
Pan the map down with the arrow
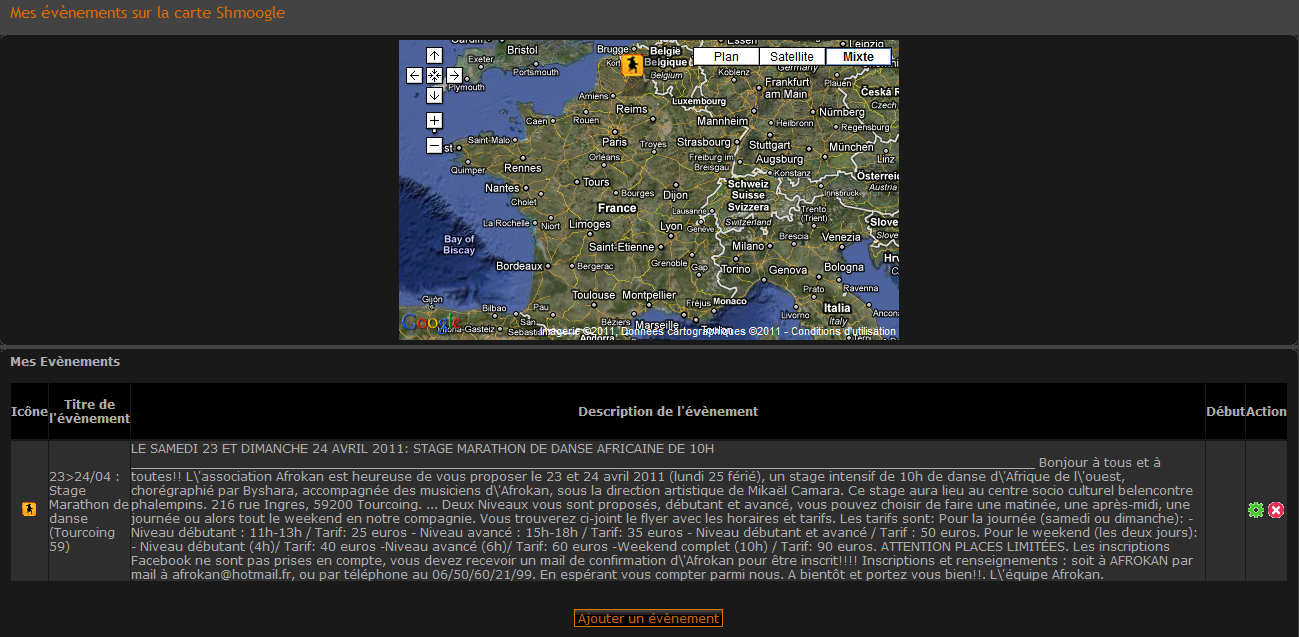(434, 95)
